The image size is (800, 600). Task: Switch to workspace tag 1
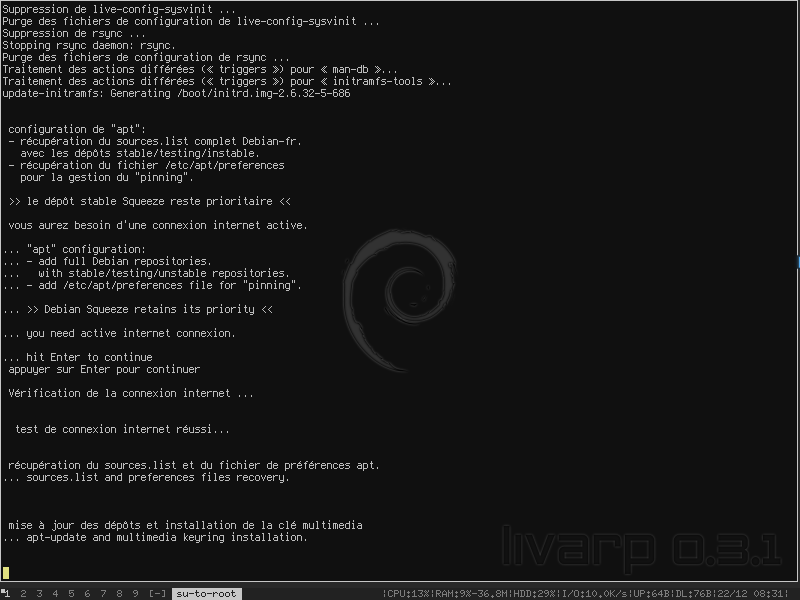(x=6, y=593)
